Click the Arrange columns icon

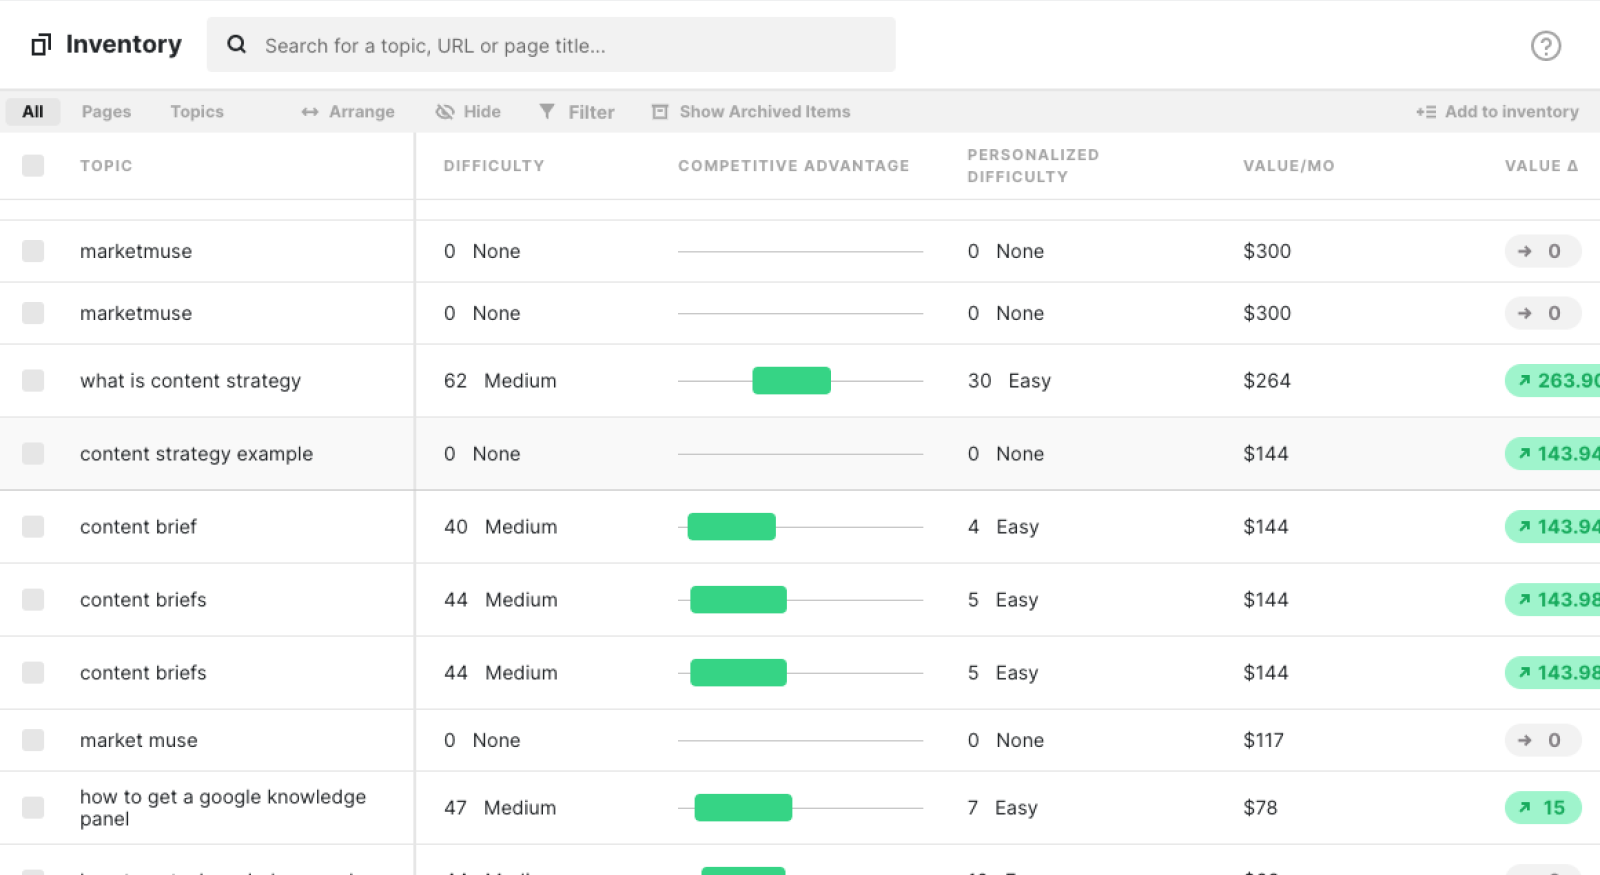pos(310,112)
